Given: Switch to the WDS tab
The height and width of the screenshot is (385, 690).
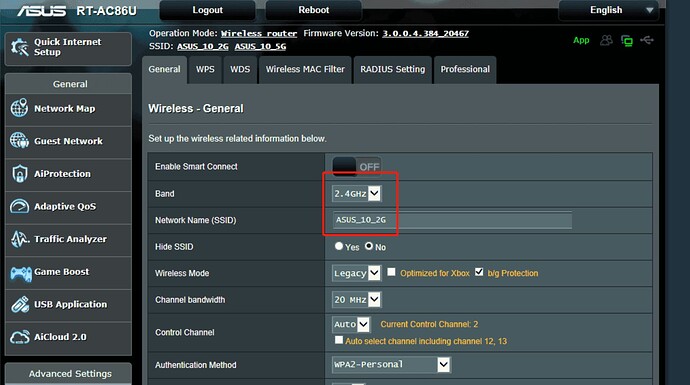Looking at the screenshot, I should (x=240, y=70).
